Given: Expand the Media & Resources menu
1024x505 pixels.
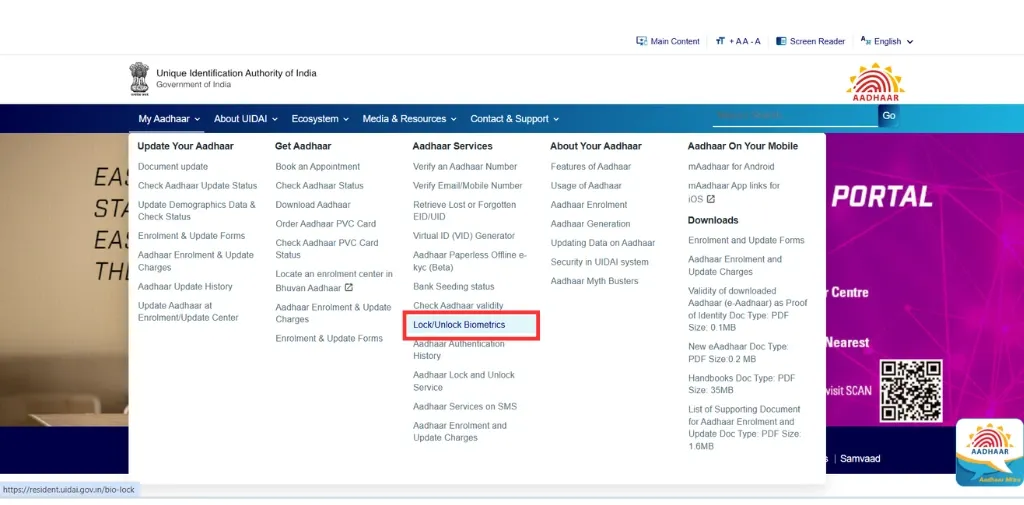Looking at the screenshot, I should [409, 119].
